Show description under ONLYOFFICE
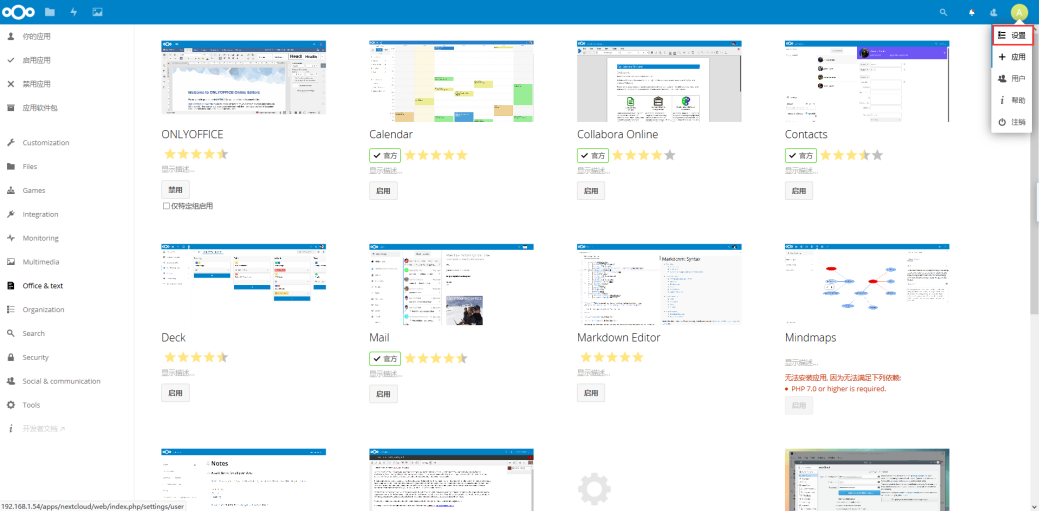1039x511 pixels. click(x=178, y=169)
